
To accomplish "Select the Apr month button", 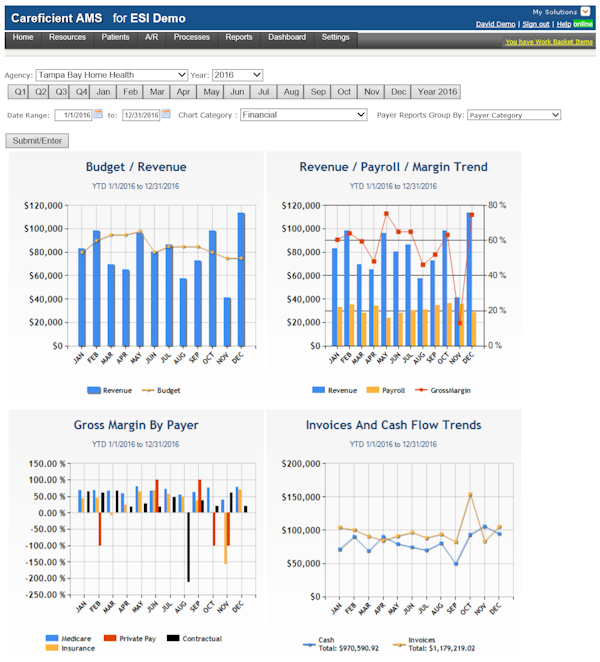I will pyautogui.click(x=183, y=92).
